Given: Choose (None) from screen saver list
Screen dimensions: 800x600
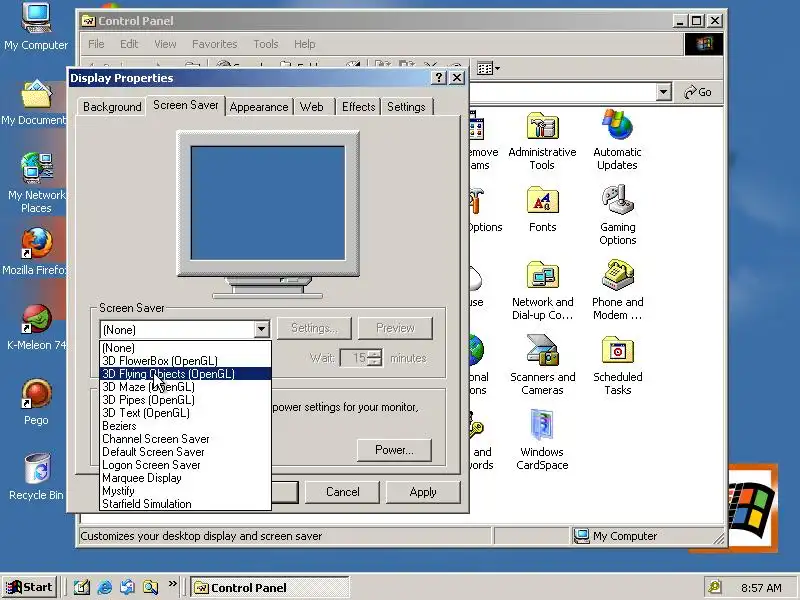Looking at the screenshot, I should coord(185,348).
